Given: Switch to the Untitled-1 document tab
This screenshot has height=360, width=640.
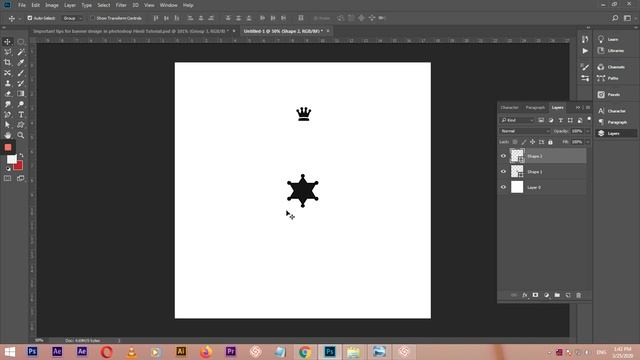Looking at the screenshot, I should click(x=283, y=31).
